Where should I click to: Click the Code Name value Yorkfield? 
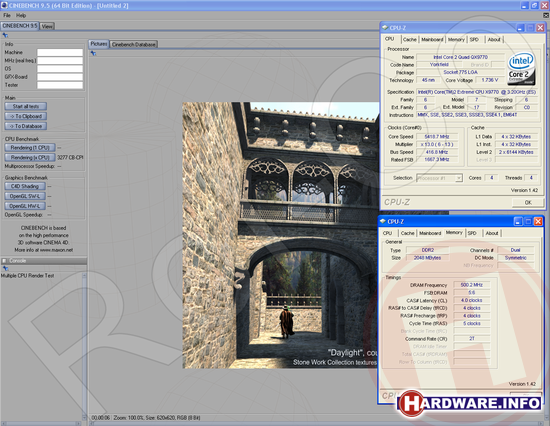click(439, 65)
